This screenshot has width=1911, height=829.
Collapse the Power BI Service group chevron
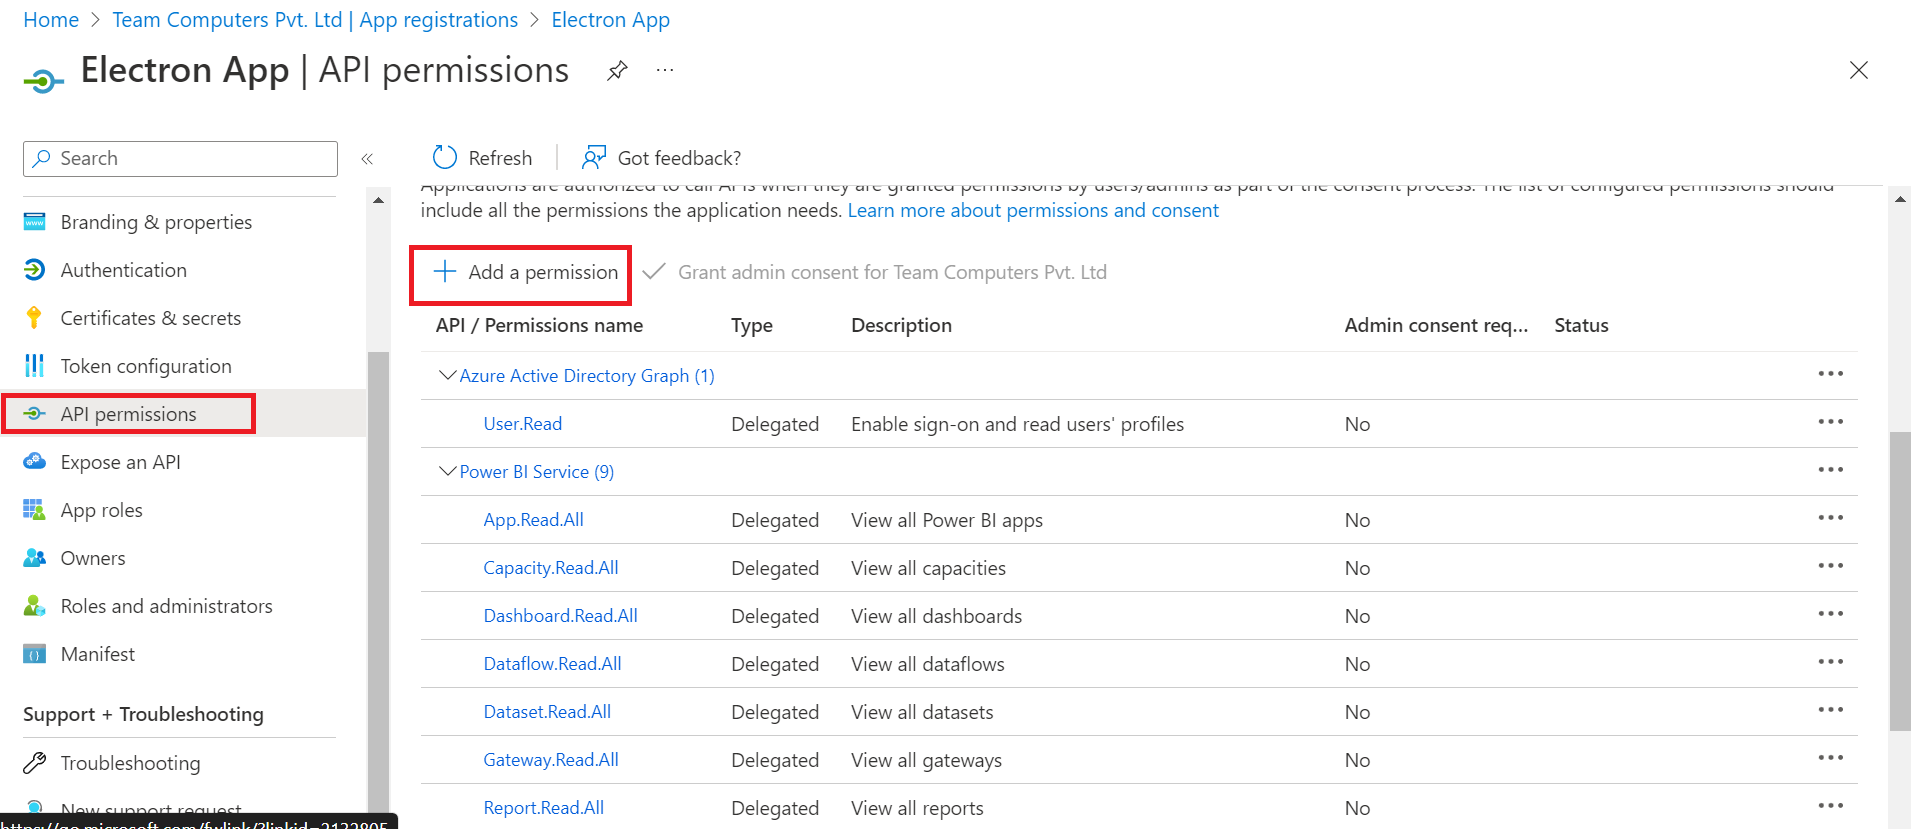448,471
